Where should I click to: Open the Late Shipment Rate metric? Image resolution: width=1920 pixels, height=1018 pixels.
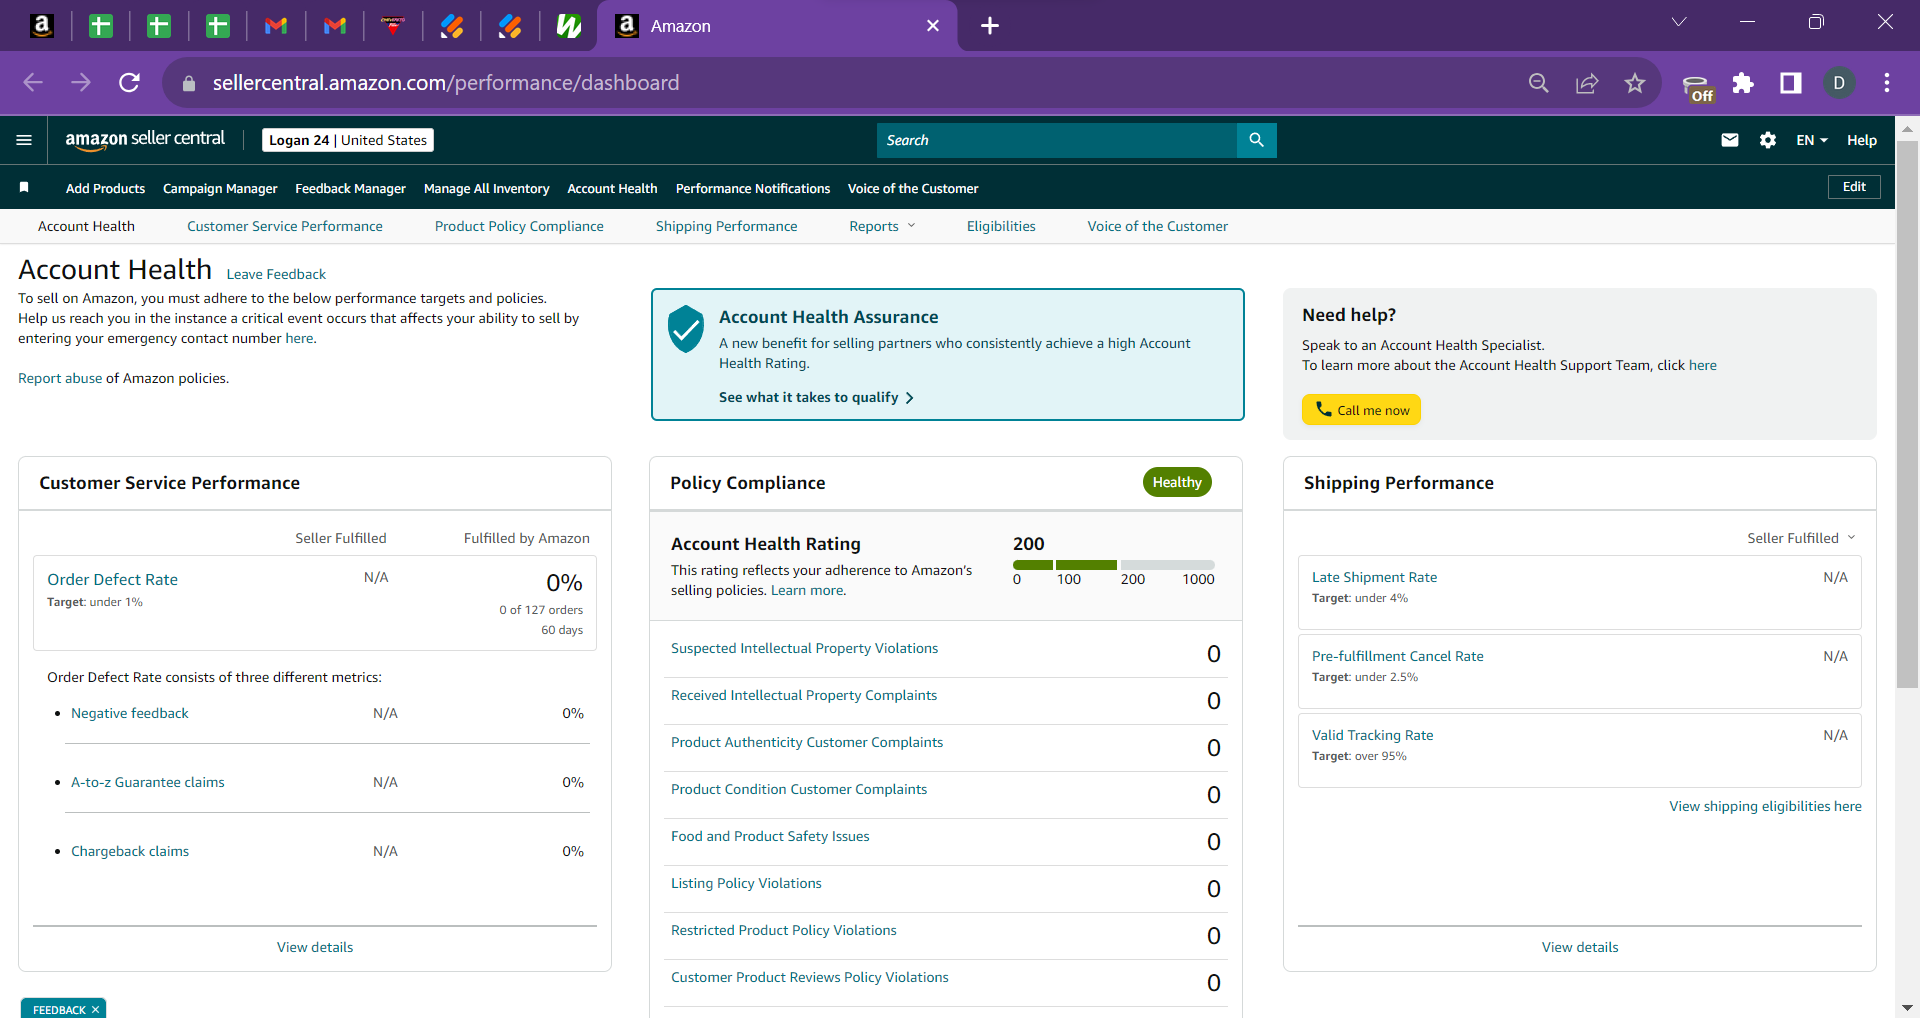(1374, 577)
